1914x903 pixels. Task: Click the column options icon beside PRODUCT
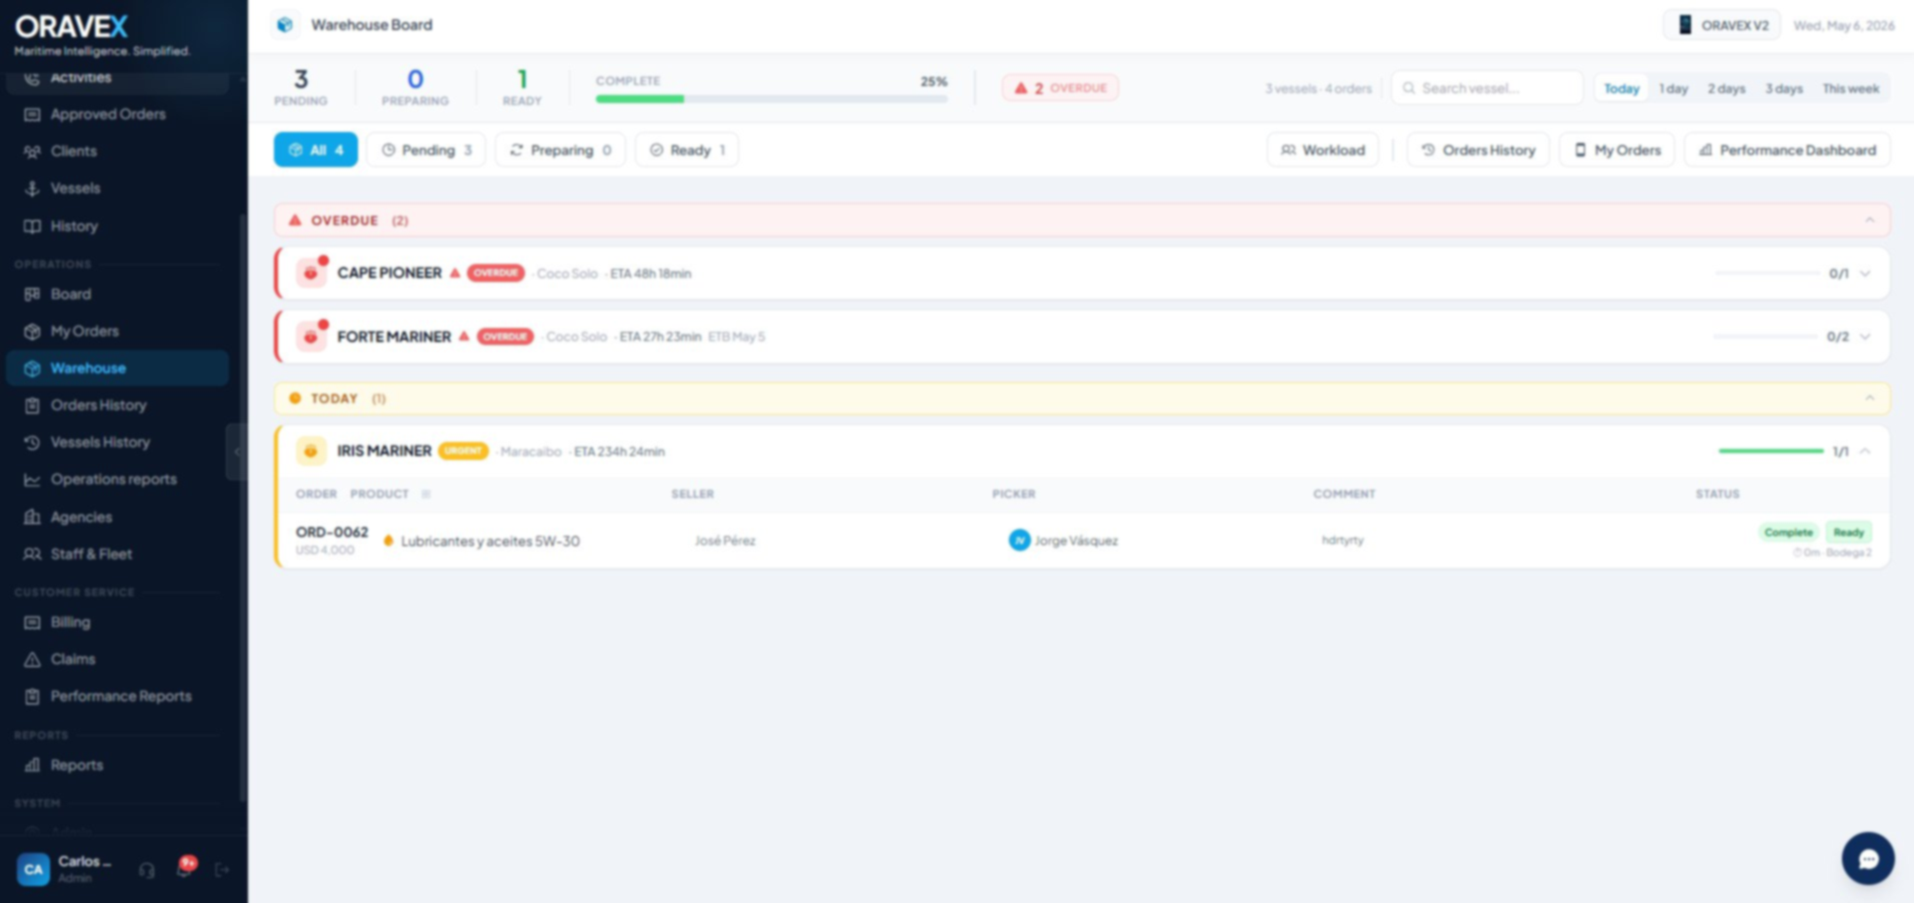(x=426, y=494)
